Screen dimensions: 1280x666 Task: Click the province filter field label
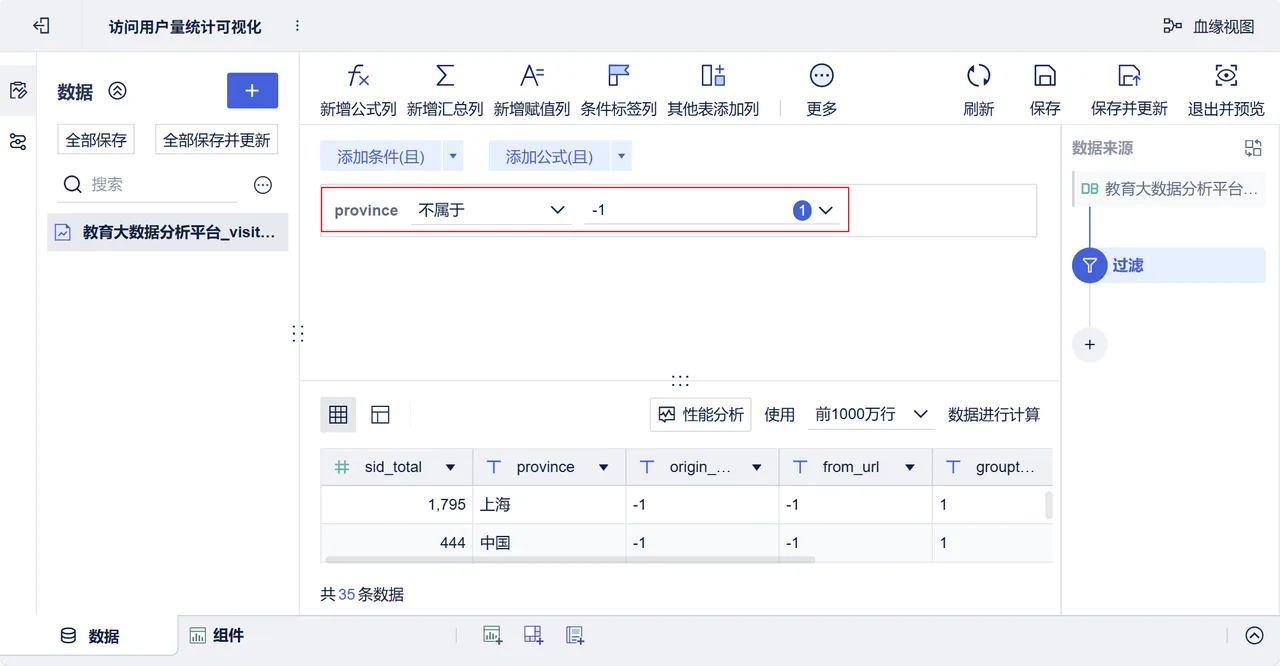(366, 210)
